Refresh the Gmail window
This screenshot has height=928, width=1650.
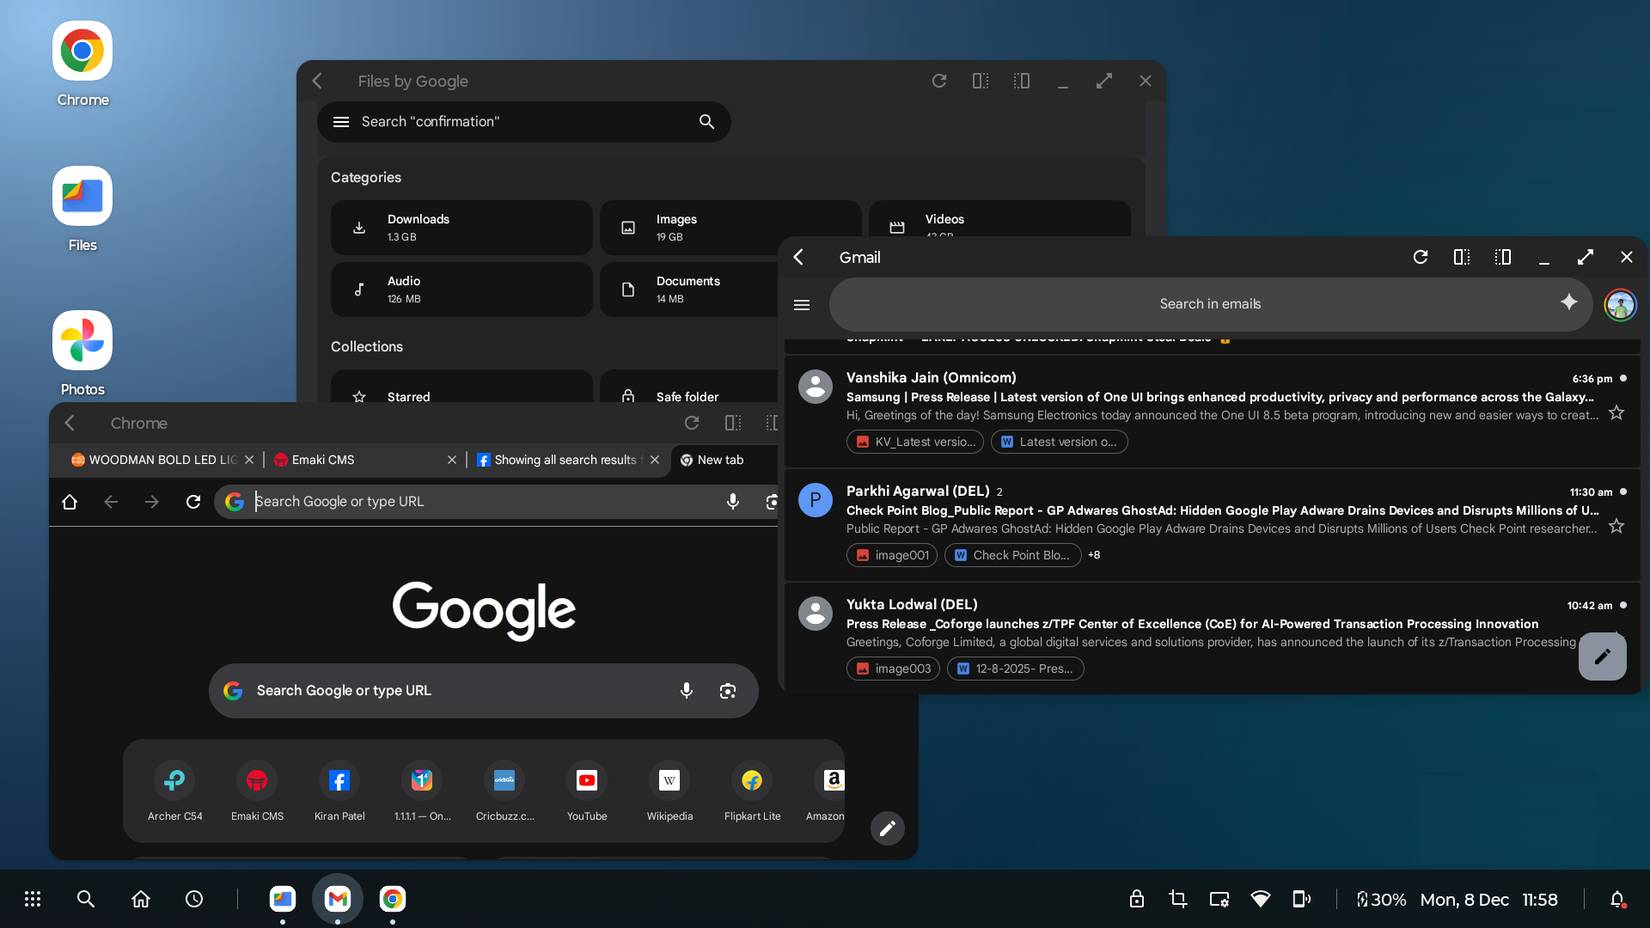(x=1420, y=257)
